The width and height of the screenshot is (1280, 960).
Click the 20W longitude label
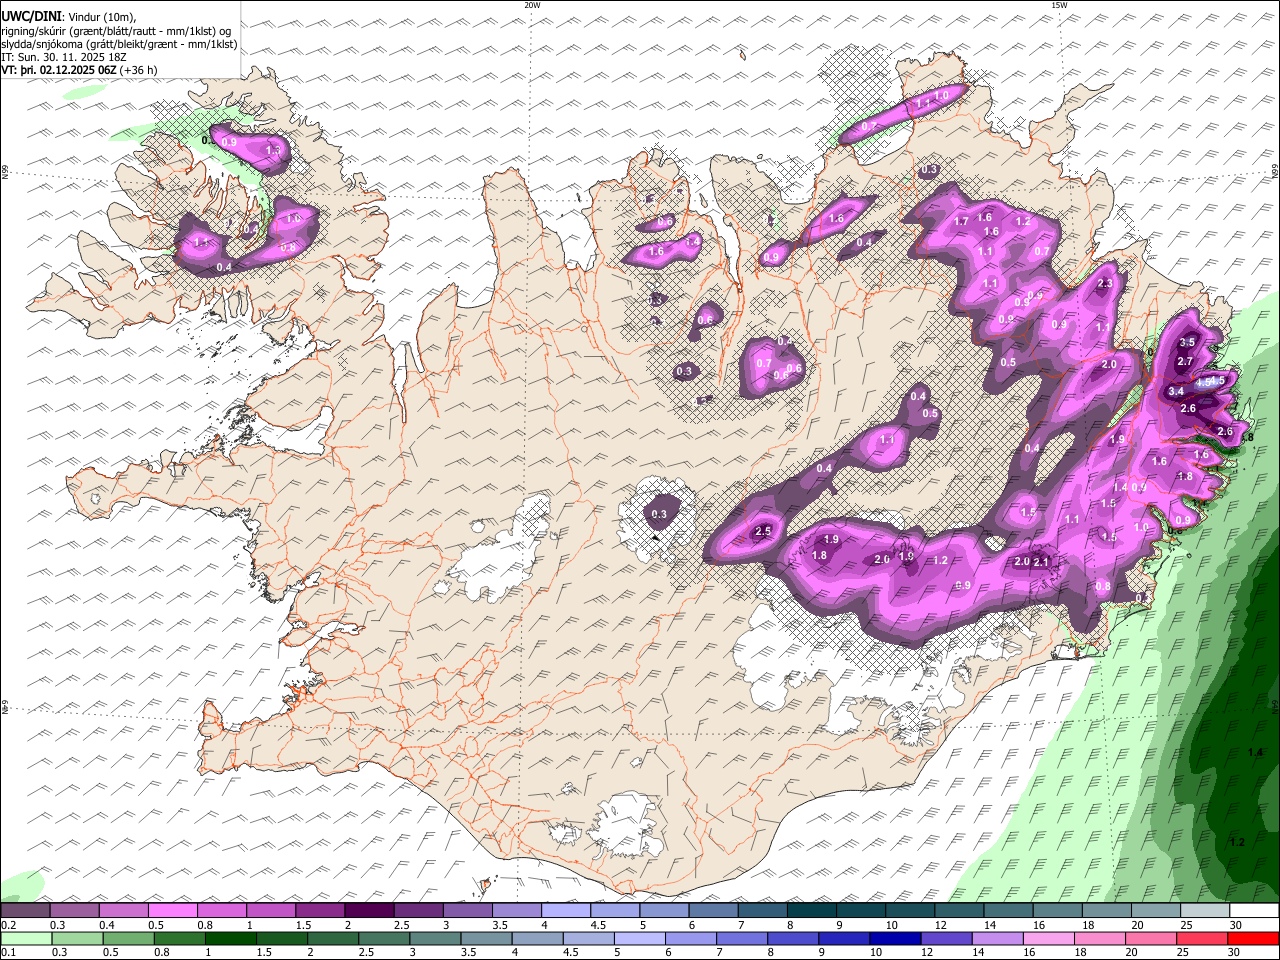point(532,5)
